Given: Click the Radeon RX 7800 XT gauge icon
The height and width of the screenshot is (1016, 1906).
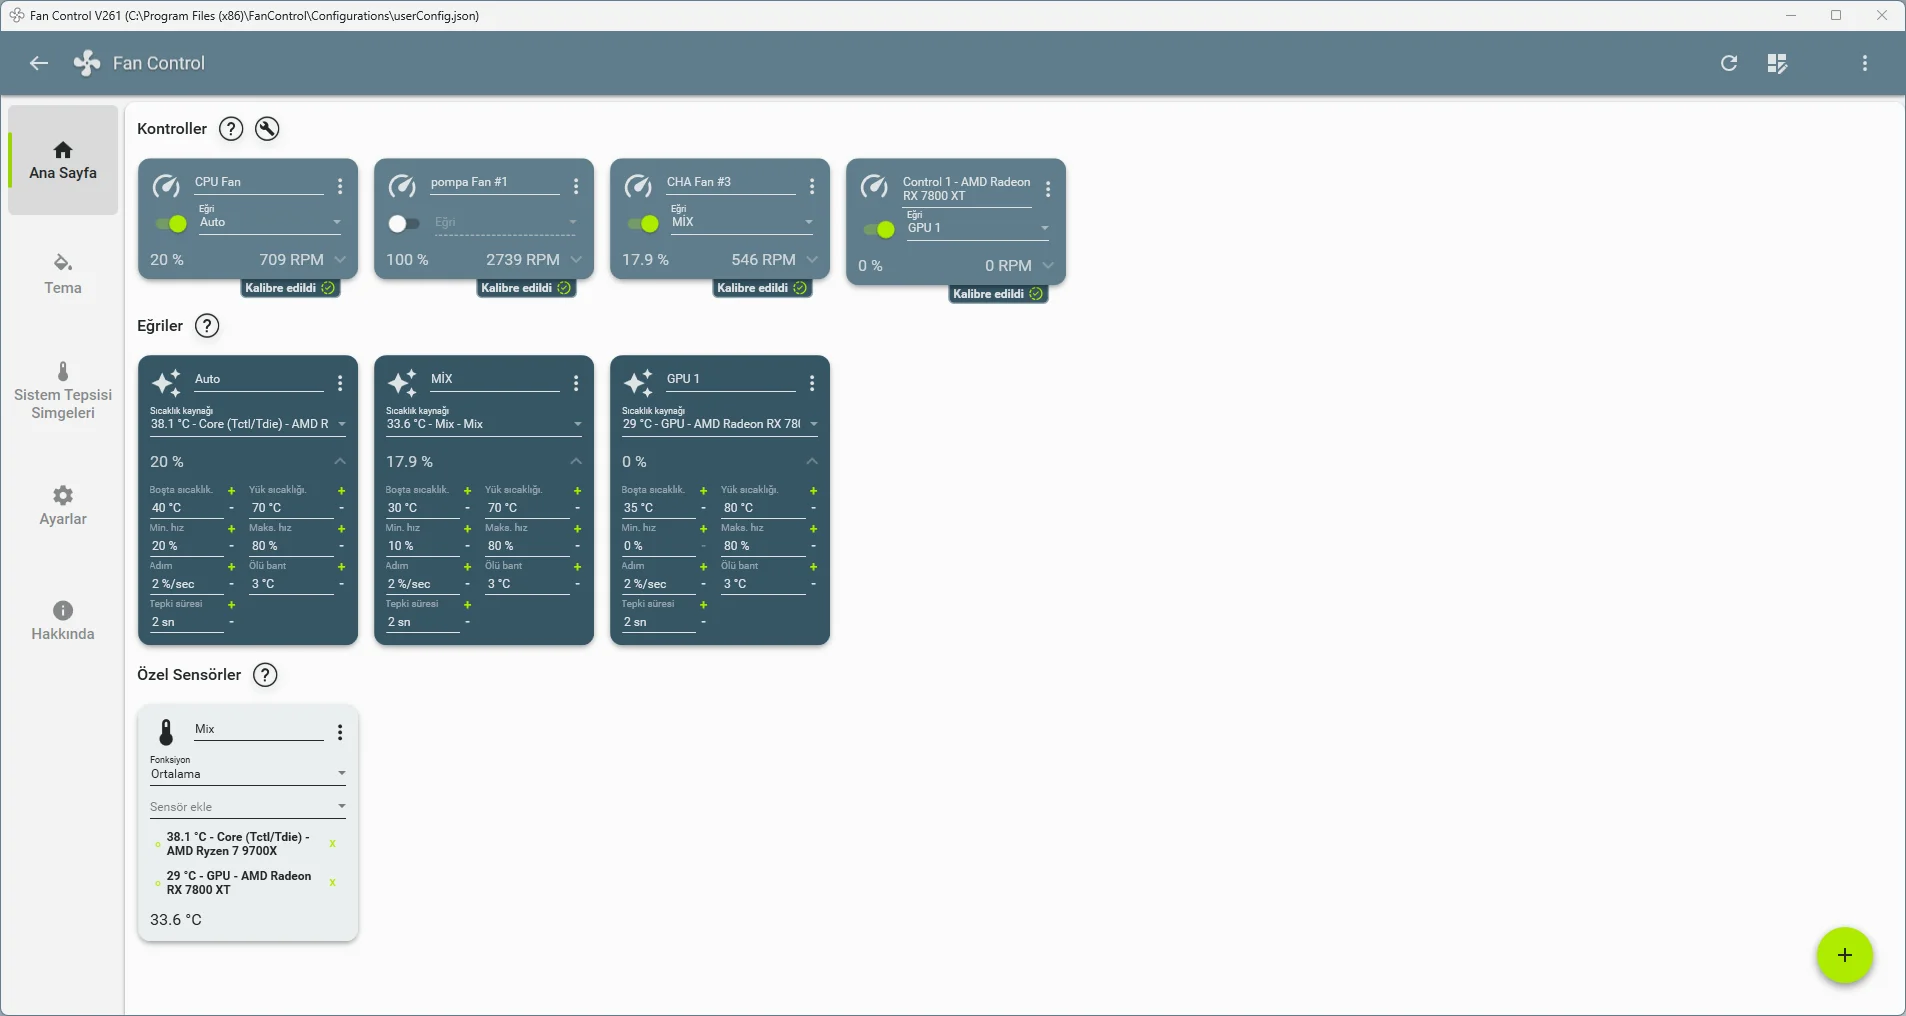Looking at the screenshot, I should click(x=874, y=186).
